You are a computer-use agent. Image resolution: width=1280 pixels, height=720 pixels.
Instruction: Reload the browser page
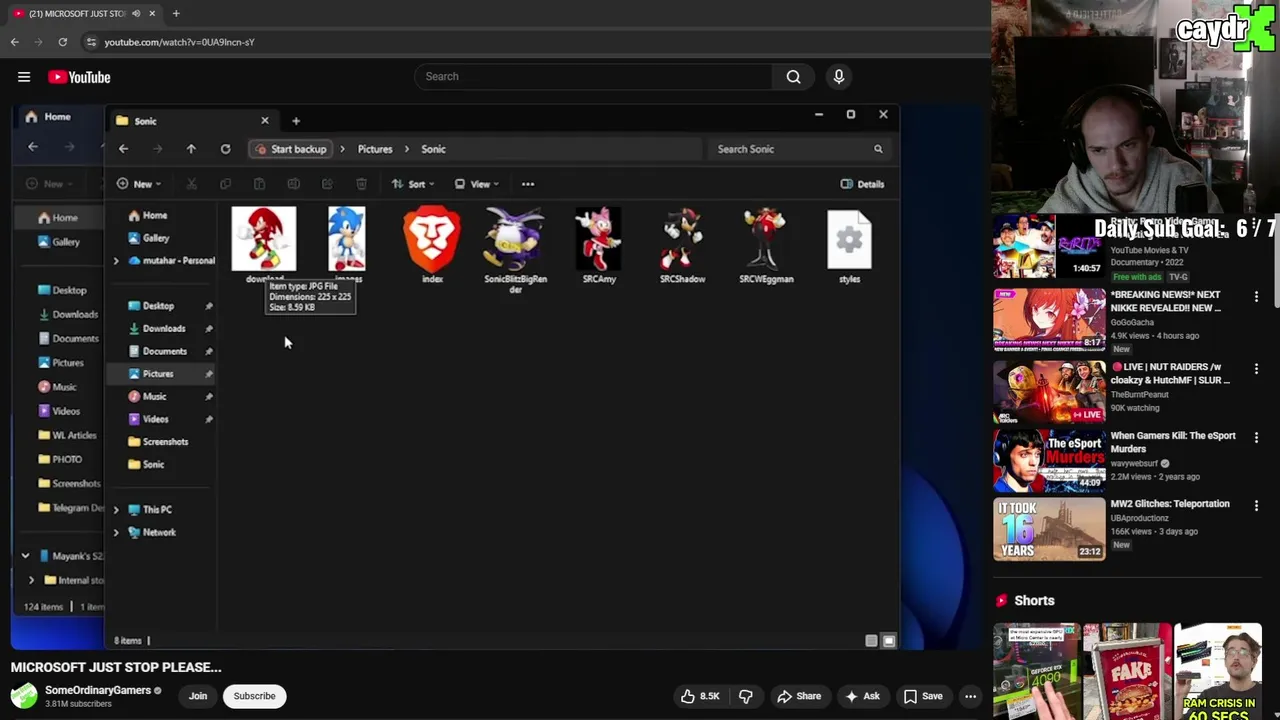click(x=62, y=42)
